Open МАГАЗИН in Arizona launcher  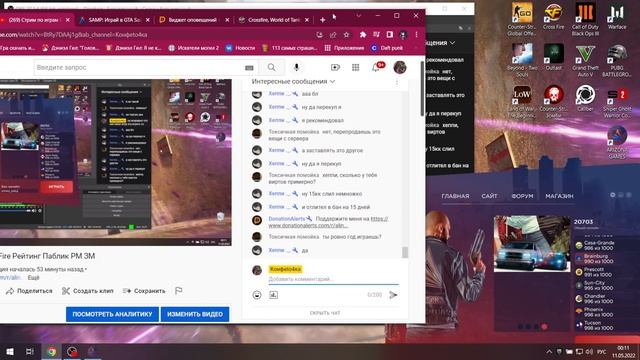tap(559, 196)
